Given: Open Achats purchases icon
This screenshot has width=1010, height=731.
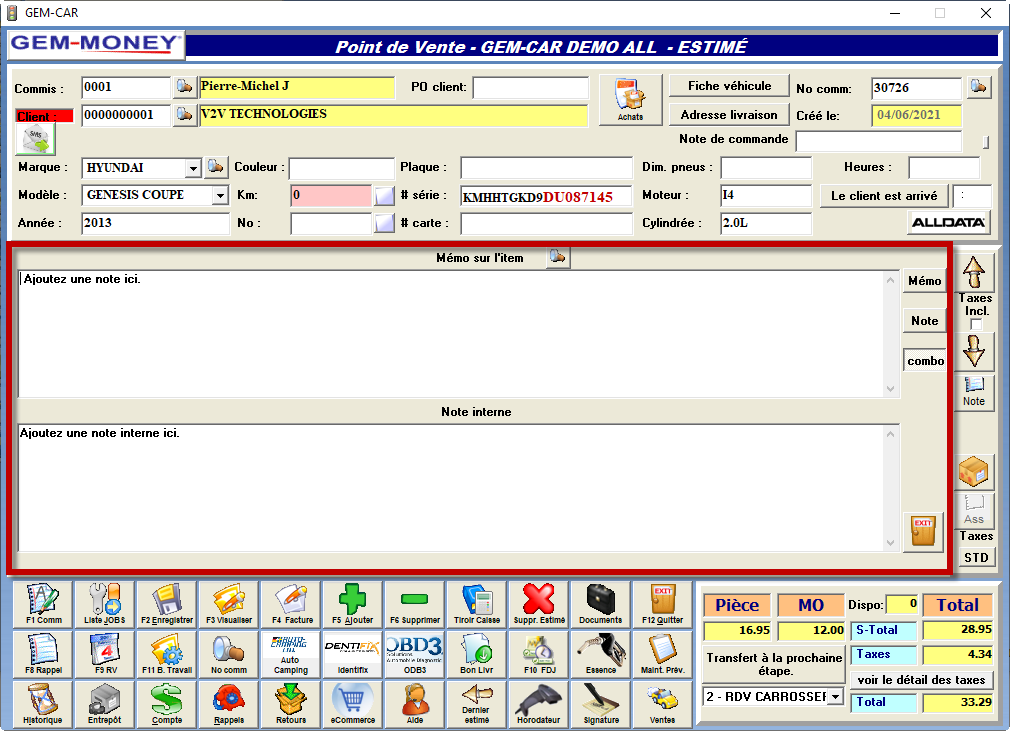Looking at the screenshot, I should (x=630, y=99).
